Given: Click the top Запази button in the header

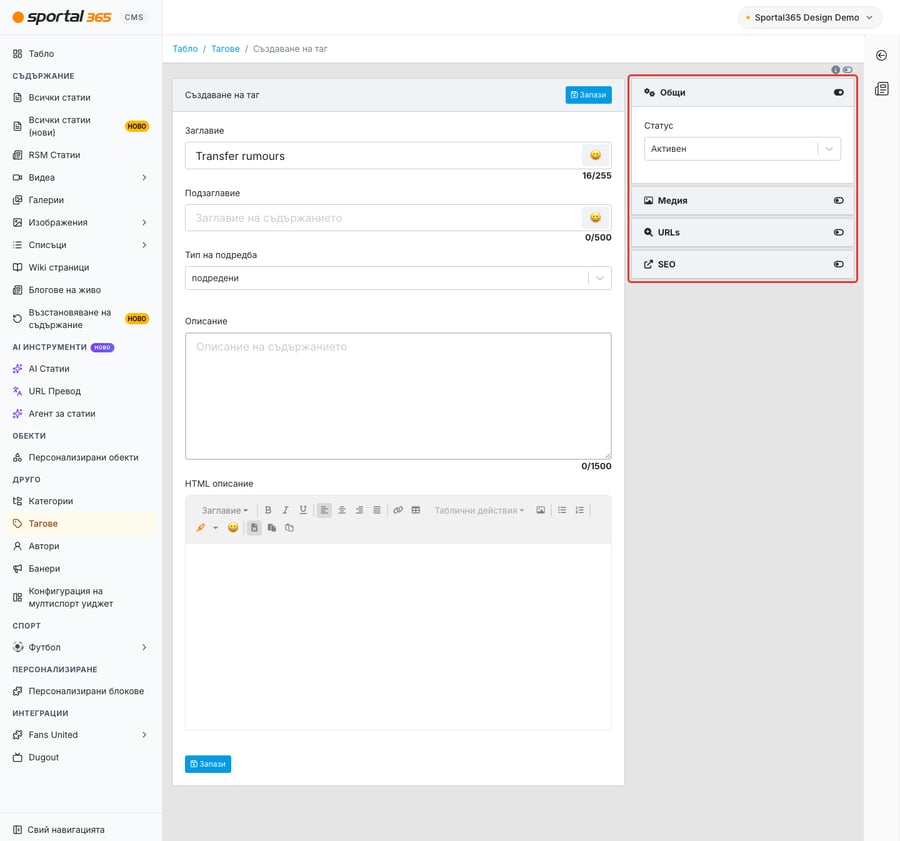Looking at the screenshot, I should pyautogui.click(x=588, y=95).
